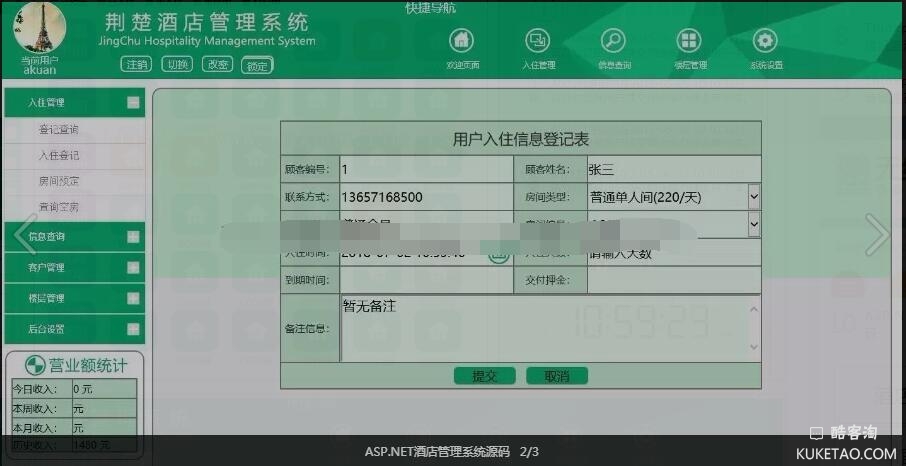The height and width of the screenshot is (466, 906).
Task: Open the 欢迎页面 home icon
Action: 461,41
